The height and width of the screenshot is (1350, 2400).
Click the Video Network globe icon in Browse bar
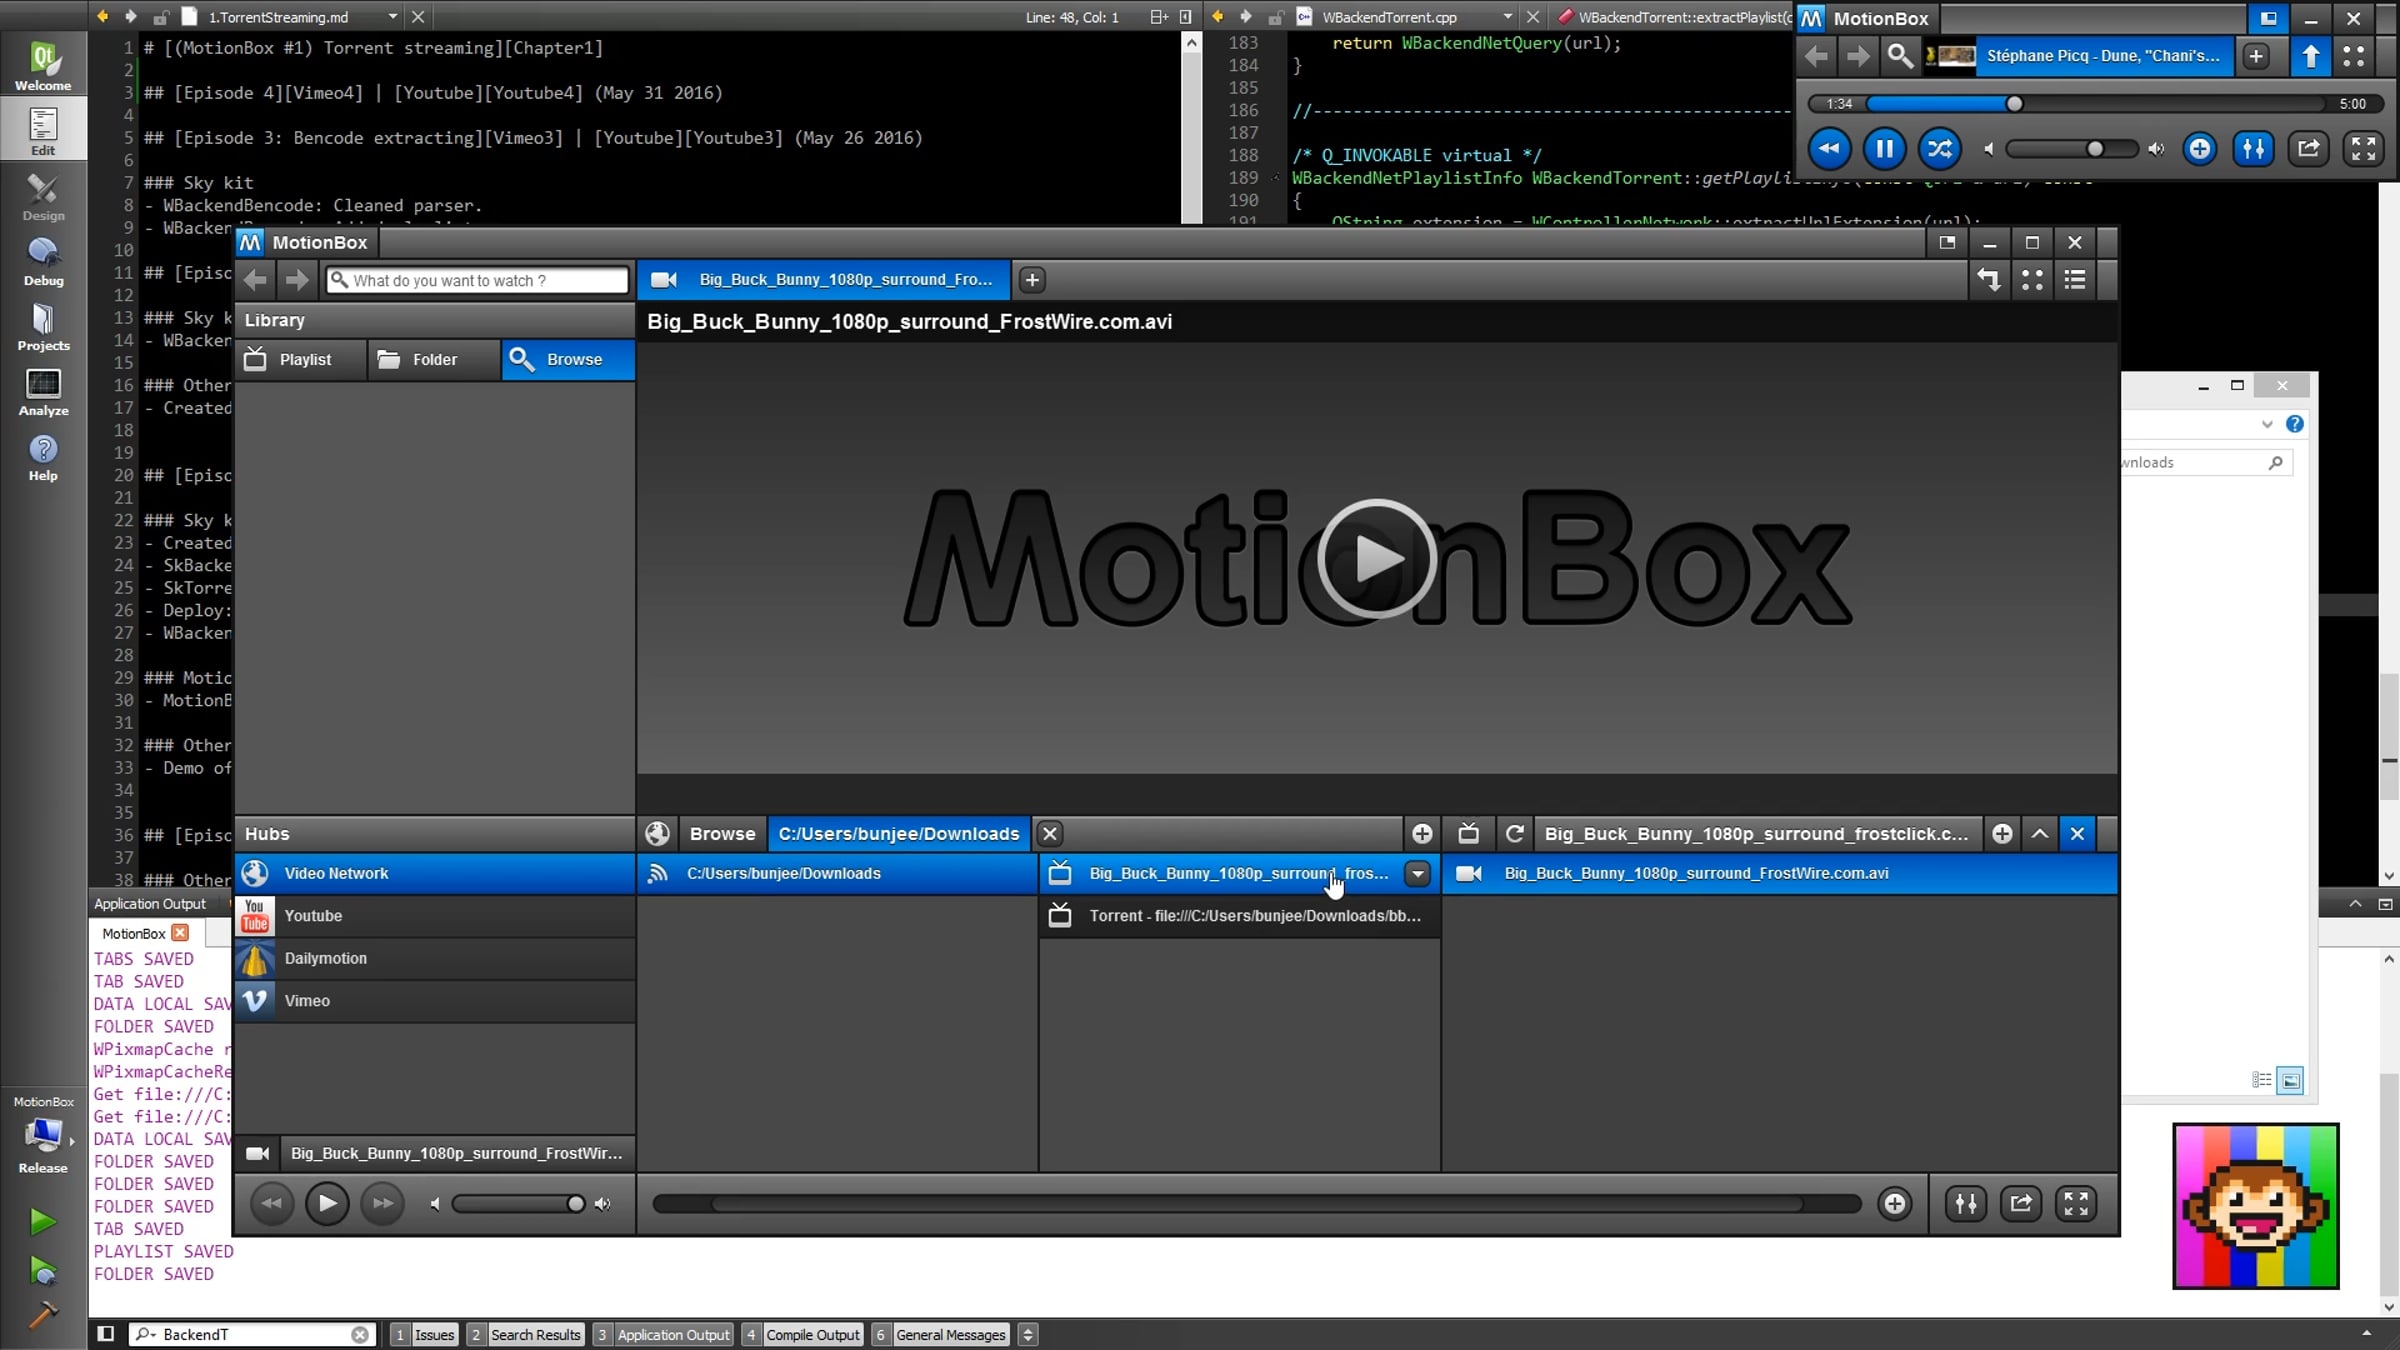[657, 833]
